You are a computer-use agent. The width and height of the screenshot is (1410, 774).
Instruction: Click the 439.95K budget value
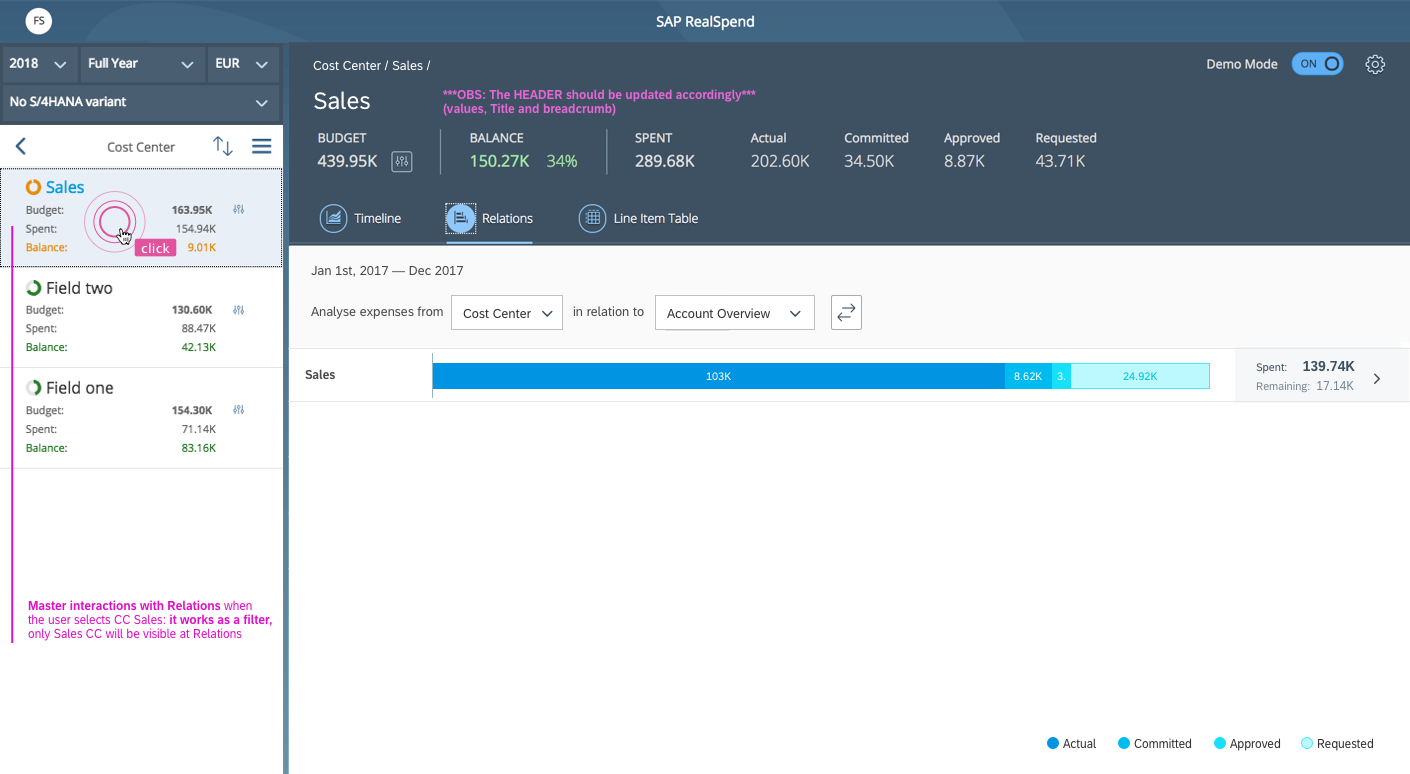pos(347,161)
